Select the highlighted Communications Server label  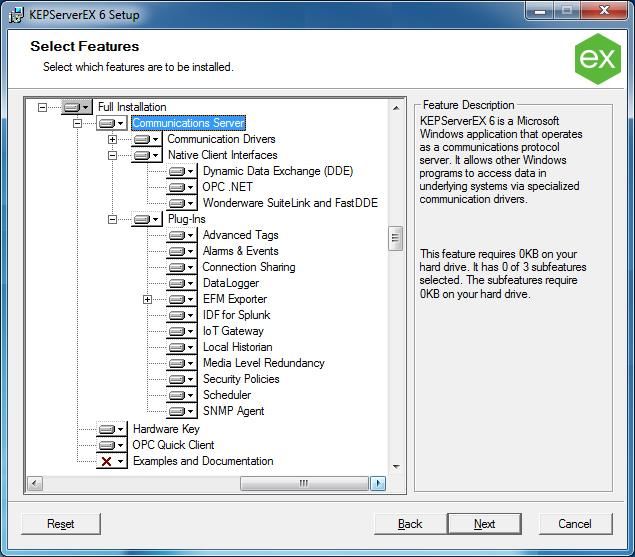(x=188, y=123)
